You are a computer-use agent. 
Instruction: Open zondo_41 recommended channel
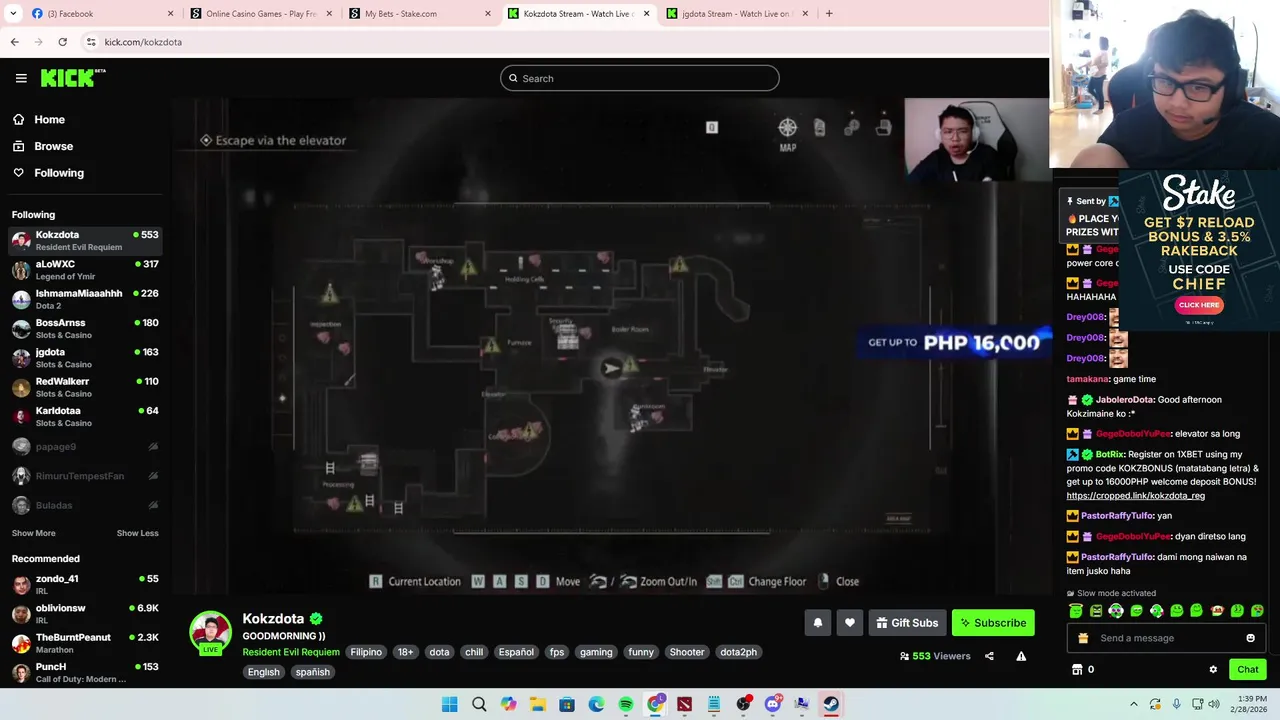pyautogui.click(x=85, y=584)
